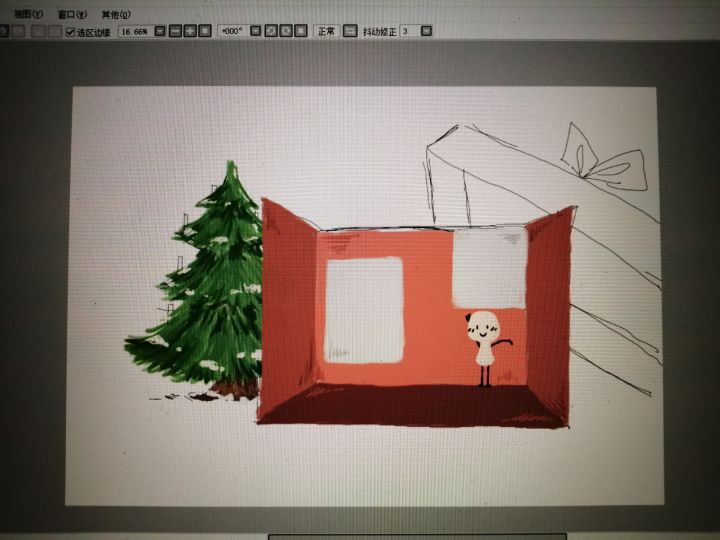
Task: Click the 正常 mode button
Action: 326,31
